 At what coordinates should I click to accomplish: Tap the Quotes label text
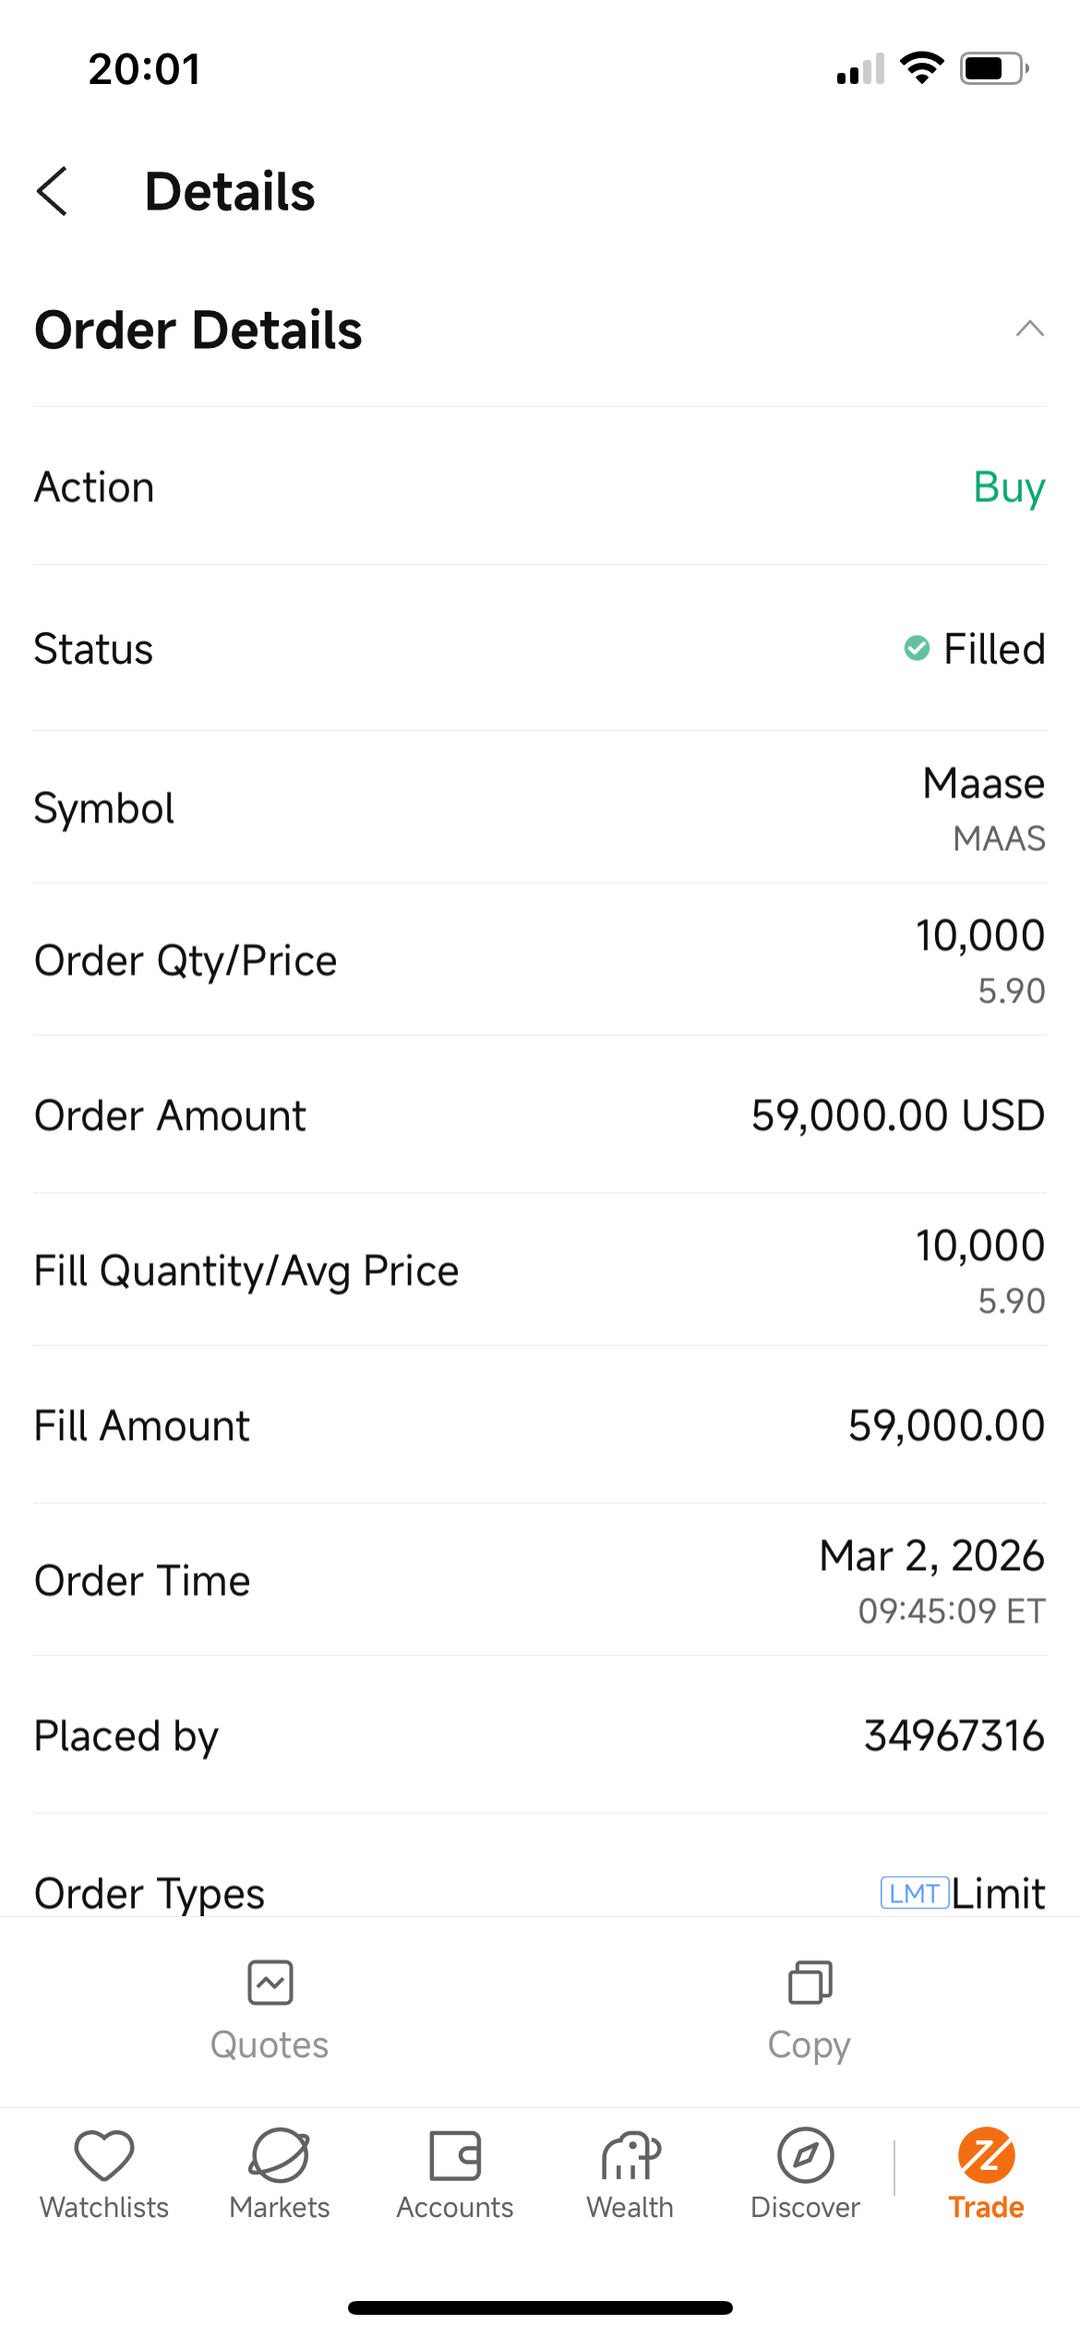coord(269,2045)
